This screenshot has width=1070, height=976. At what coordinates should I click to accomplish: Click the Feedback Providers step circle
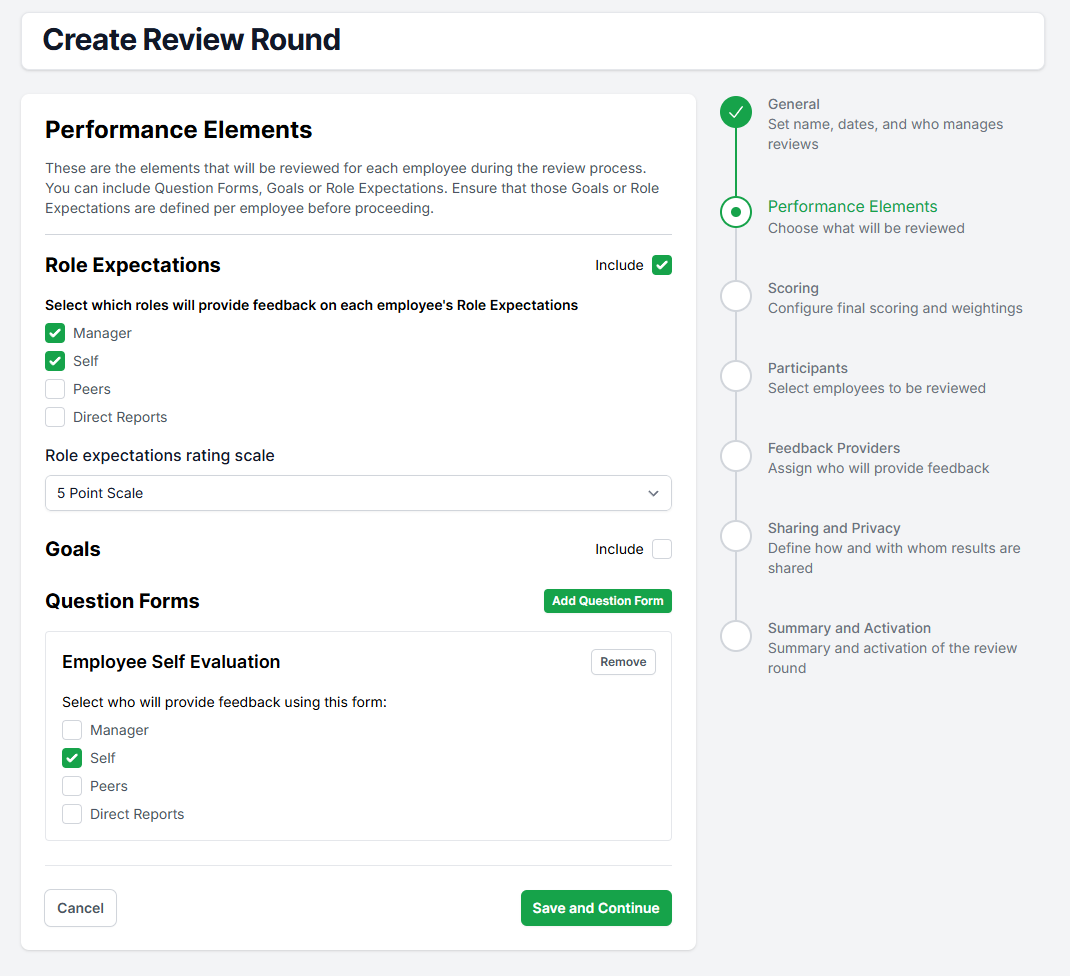[x=736, y=456]
